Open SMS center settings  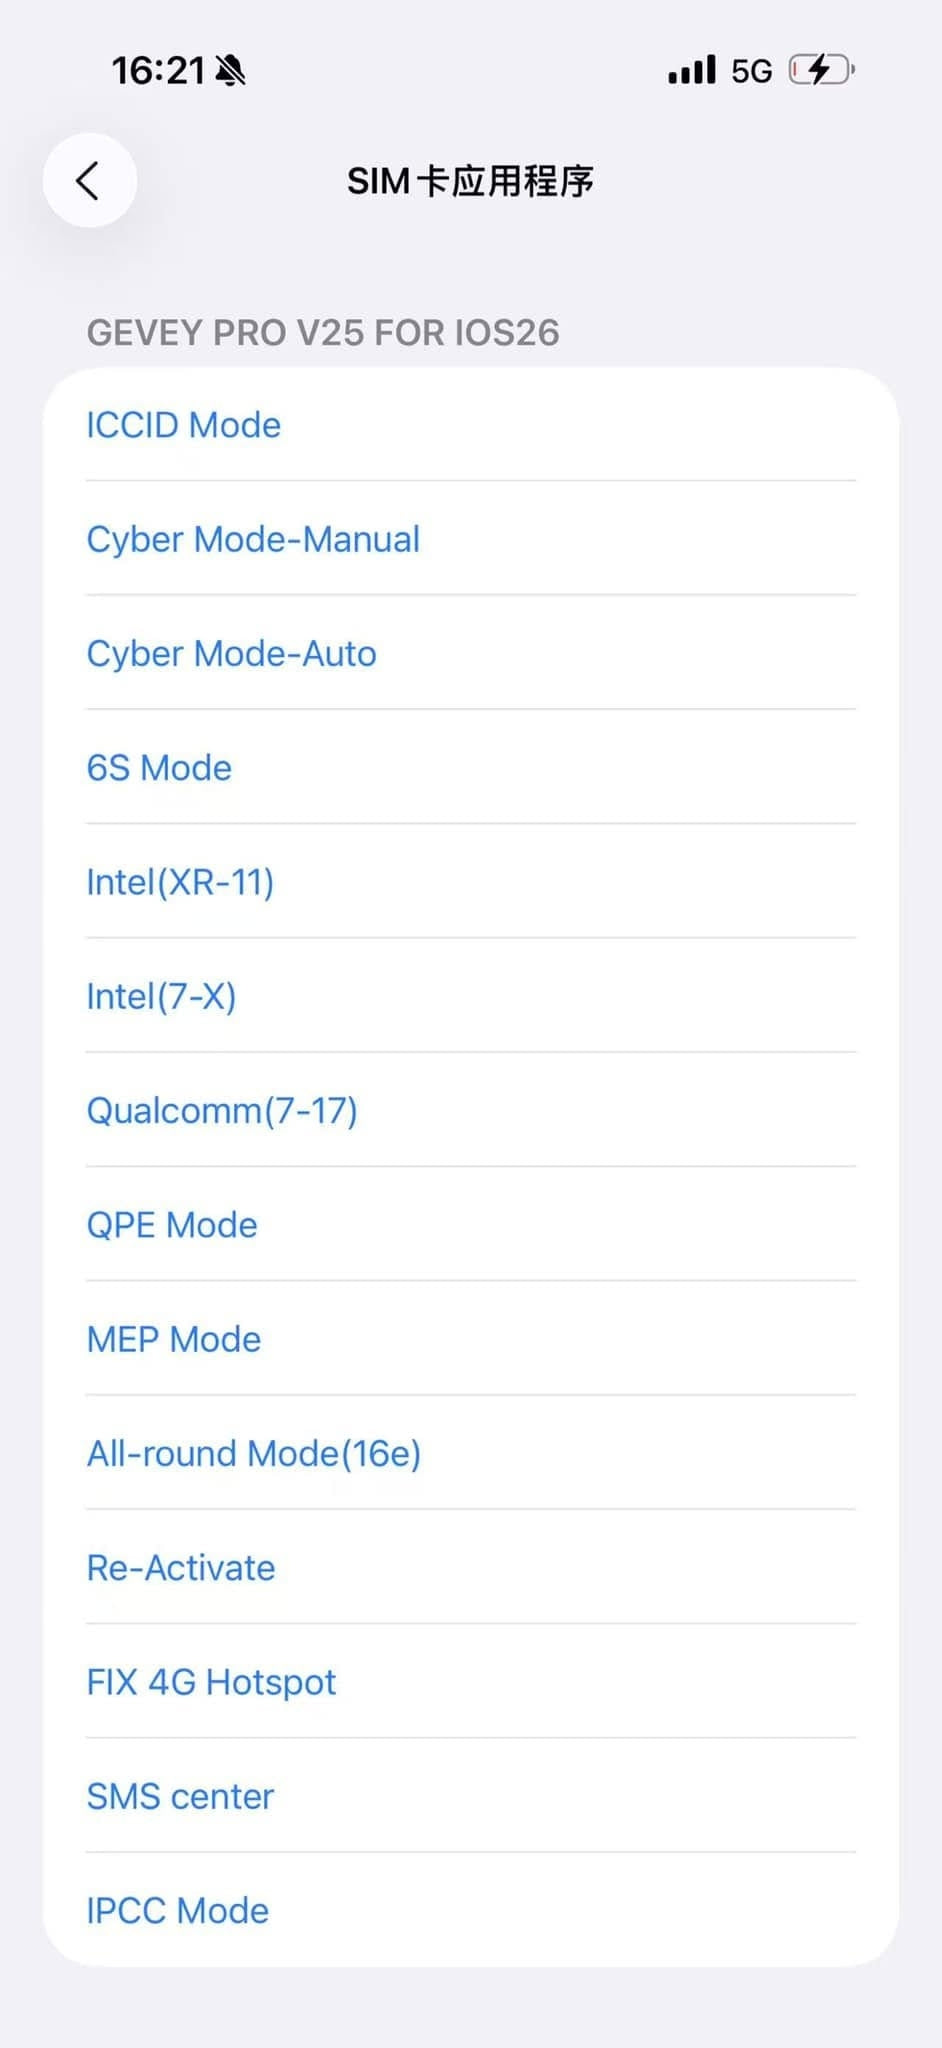(181, 1796)
